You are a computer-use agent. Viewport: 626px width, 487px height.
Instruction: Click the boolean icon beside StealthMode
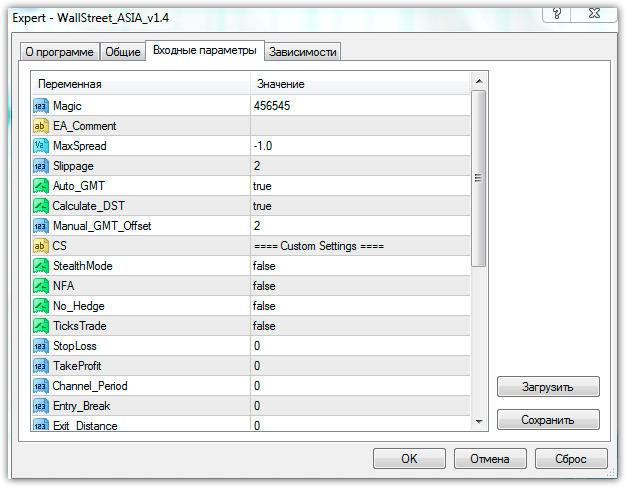[x=41, y=266]
